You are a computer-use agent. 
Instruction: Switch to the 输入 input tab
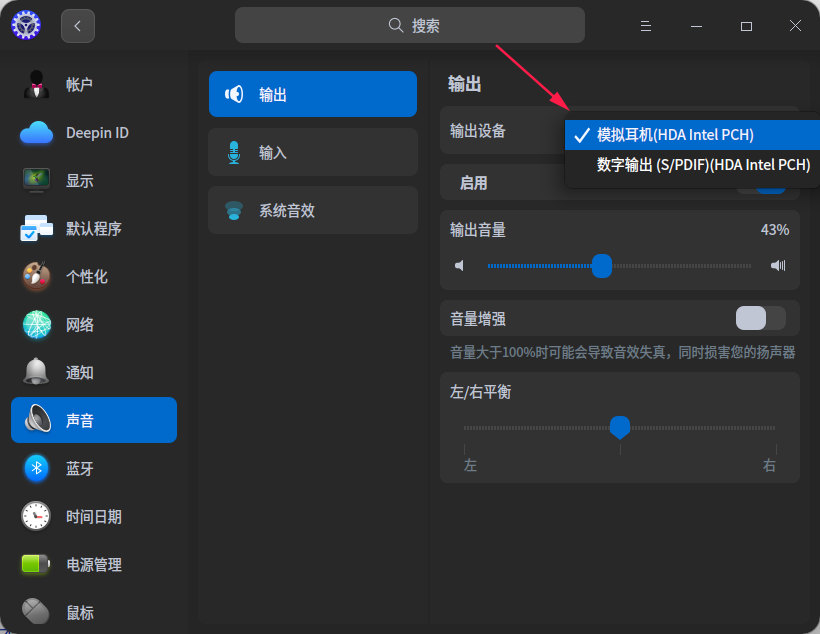pyautogui.click(x=313, y=152)
